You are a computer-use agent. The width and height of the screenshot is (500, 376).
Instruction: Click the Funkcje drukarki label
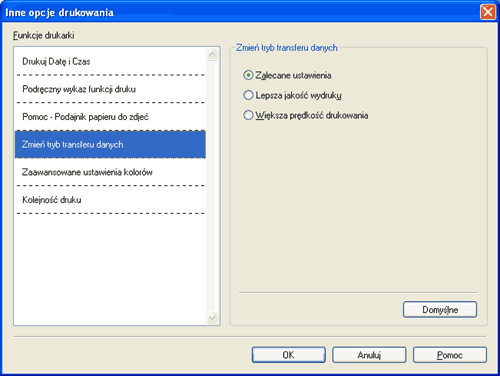[x=44, y=35]
